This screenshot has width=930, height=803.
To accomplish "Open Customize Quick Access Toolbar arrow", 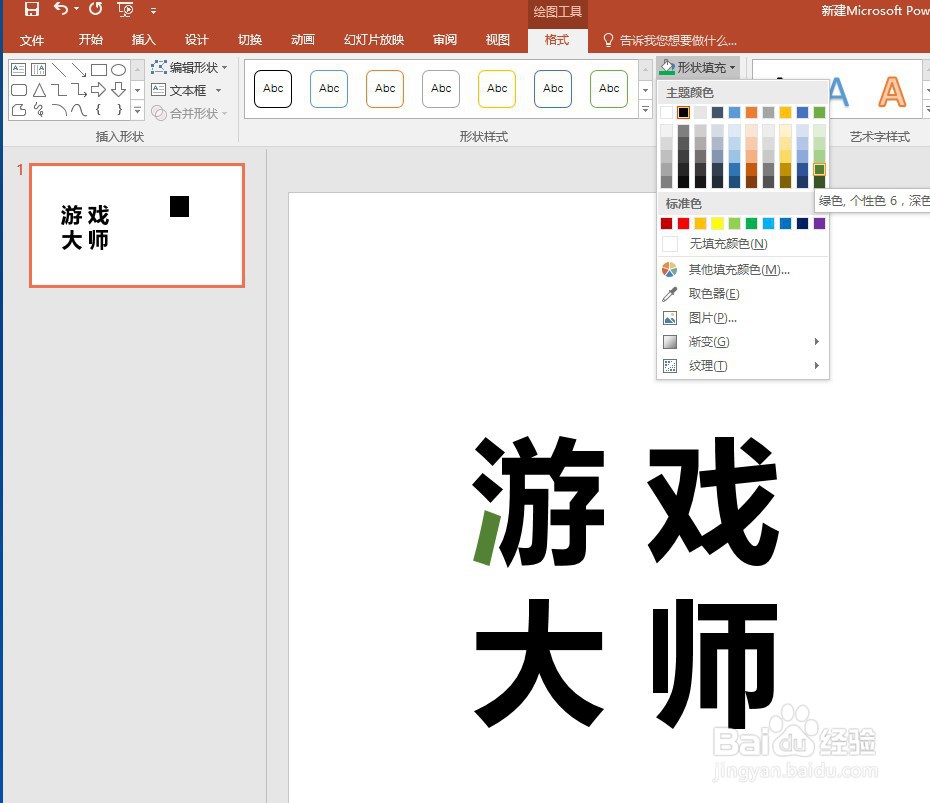I will point(153,10).
